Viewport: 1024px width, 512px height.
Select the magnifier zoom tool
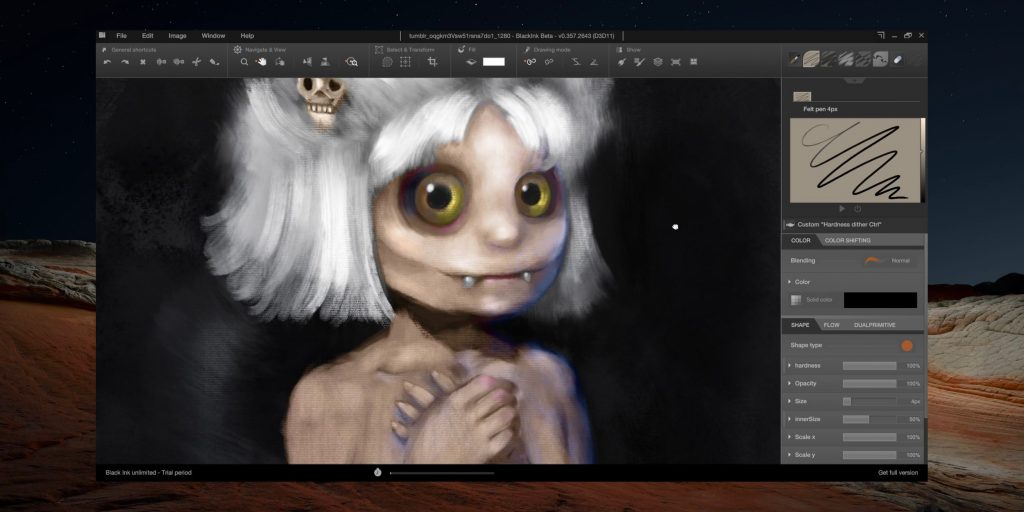tap(244, 62)
